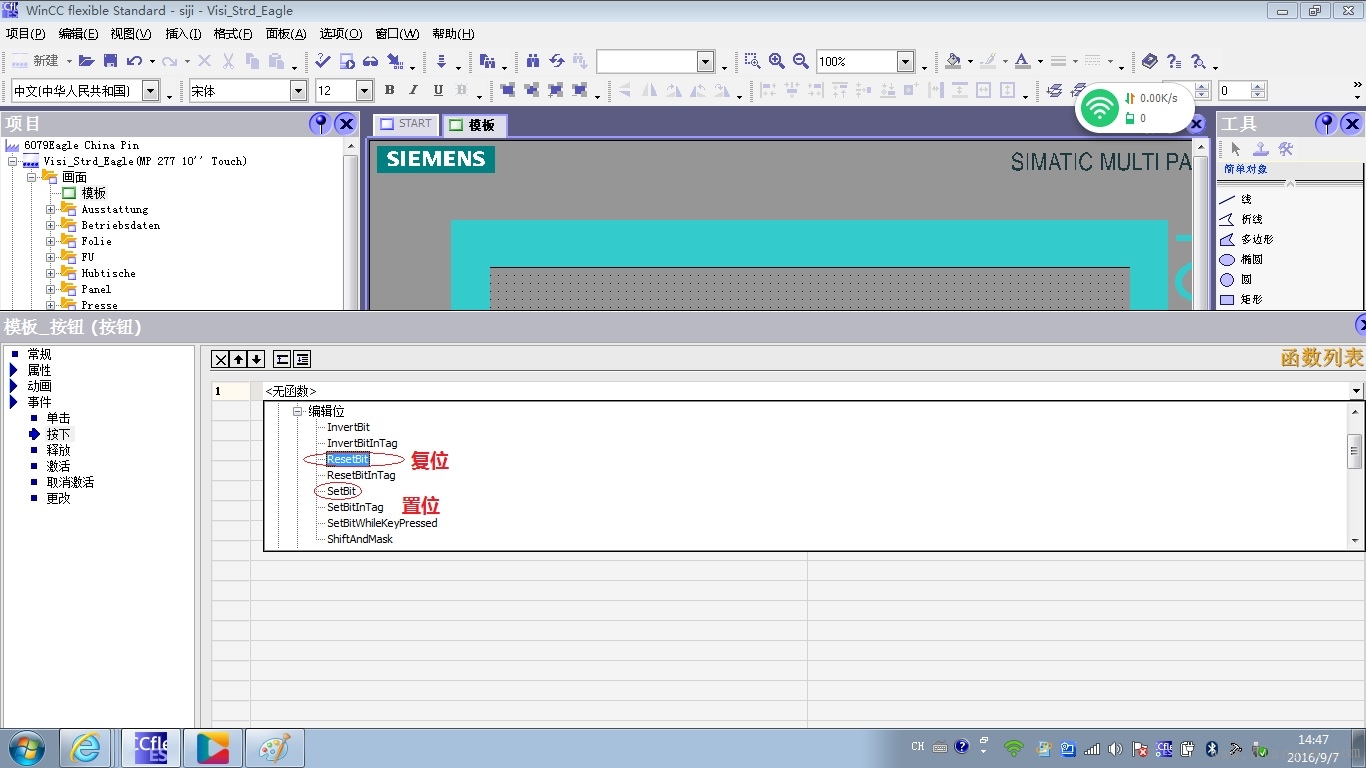Toggle italic text formatting
1366x768 pixels.
pyautogui.click(x=413, y=90)
